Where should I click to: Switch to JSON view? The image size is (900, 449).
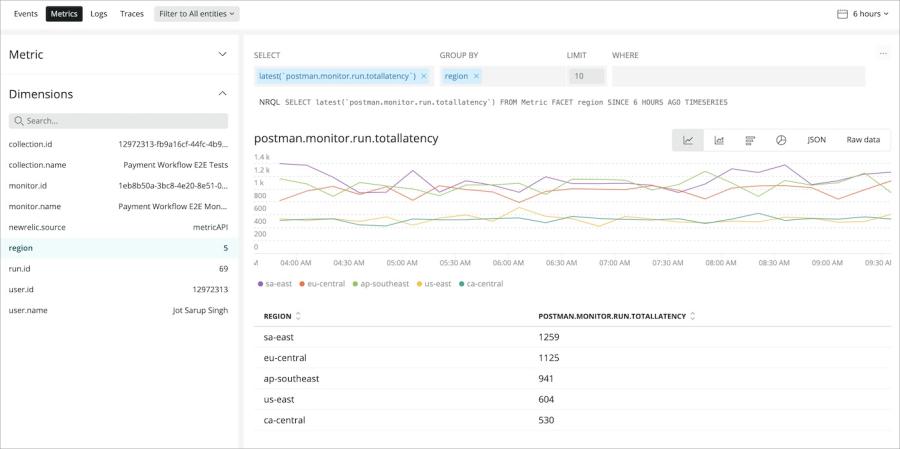click(x=816, y=140)
